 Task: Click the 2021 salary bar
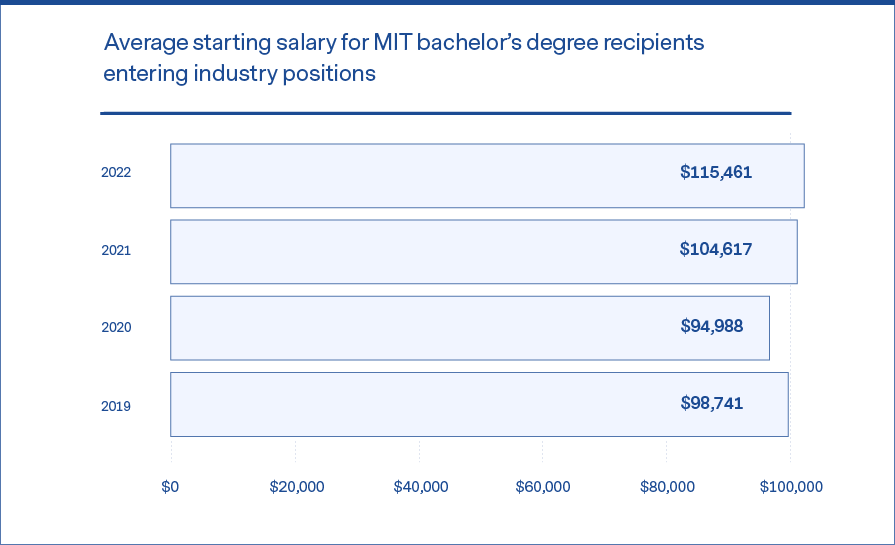click(x=484, y=252)
